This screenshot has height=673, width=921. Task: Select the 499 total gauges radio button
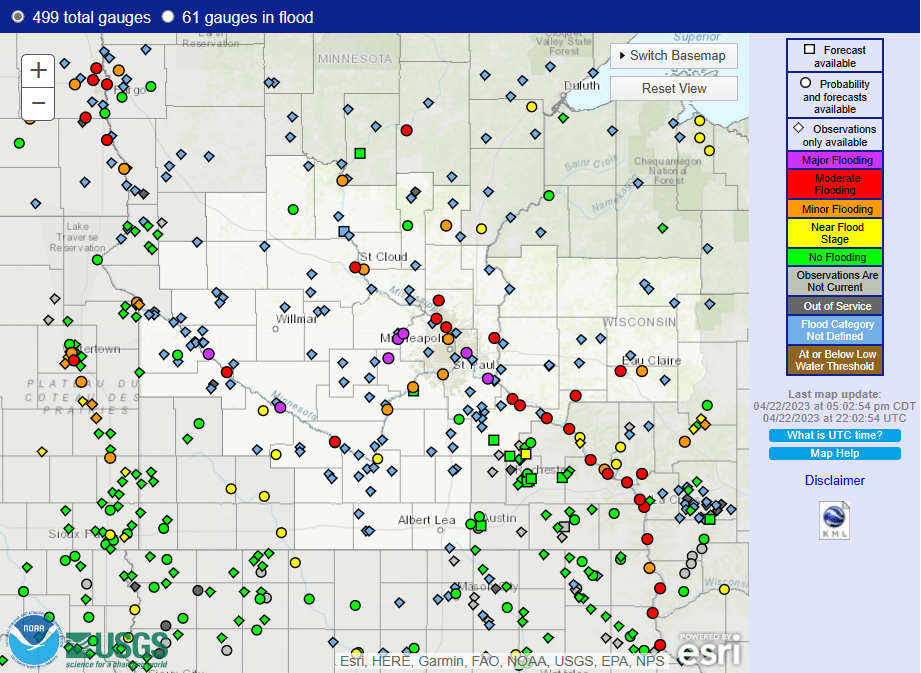click(18, 17)
